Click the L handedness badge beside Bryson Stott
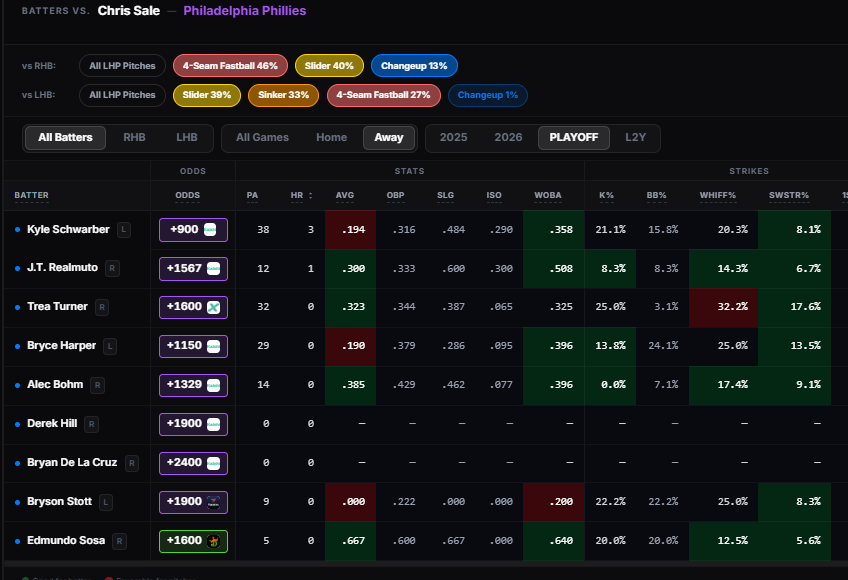This screenshot has height=580, width=848. click(106, 502)
